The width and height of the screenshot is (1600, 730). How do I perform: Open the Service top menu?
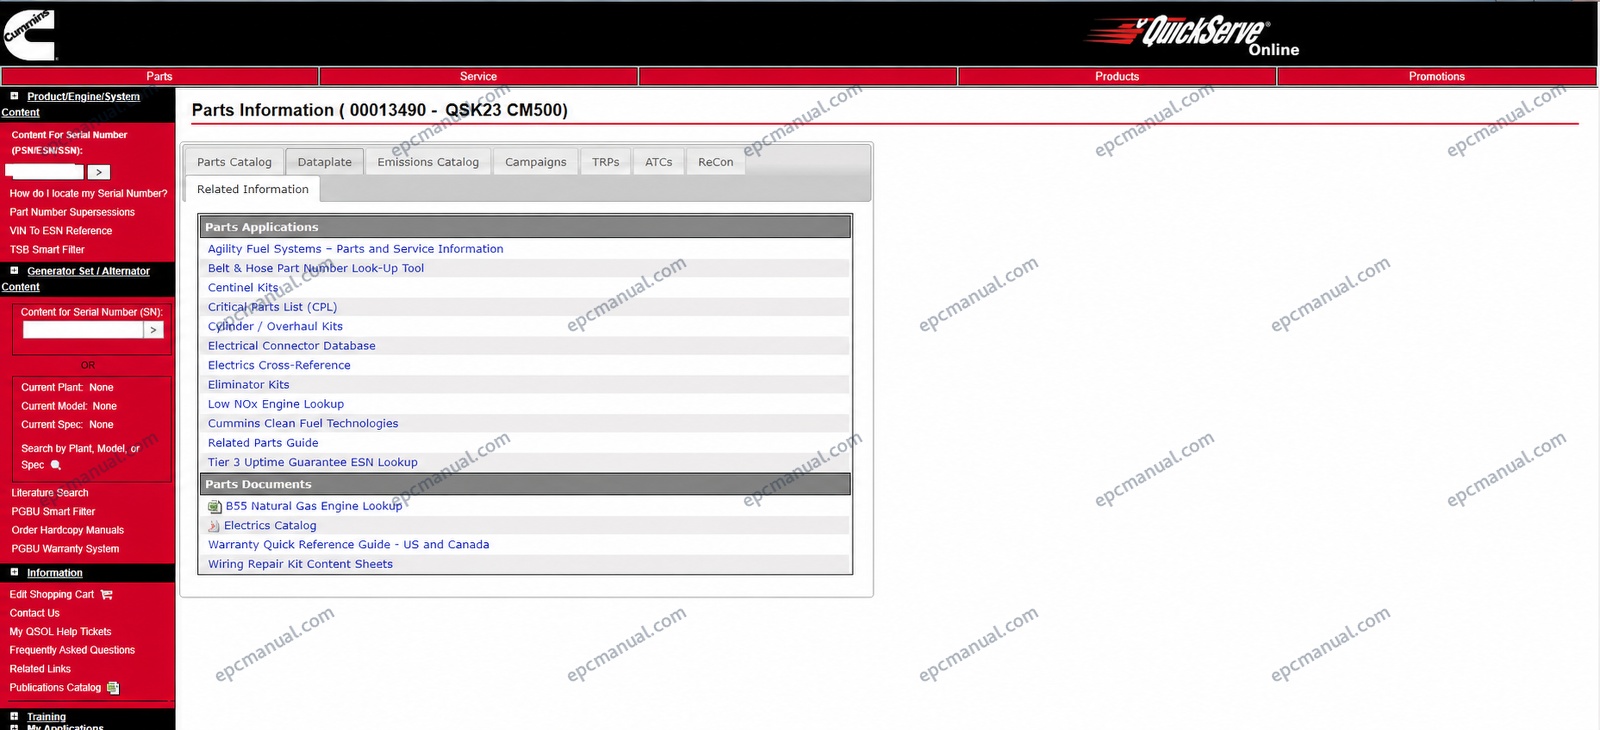click(478, 76)
